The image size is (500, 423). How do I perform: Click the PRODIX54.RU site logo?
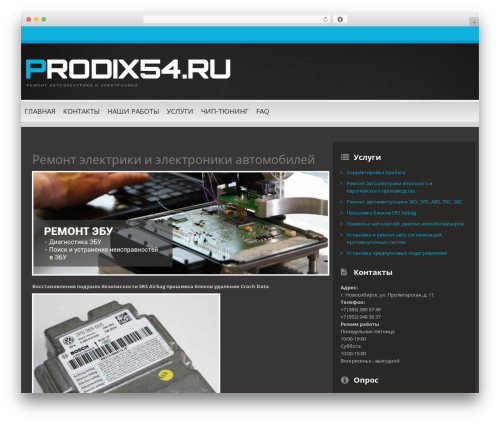pyautogui.click(x=128, y=69)
